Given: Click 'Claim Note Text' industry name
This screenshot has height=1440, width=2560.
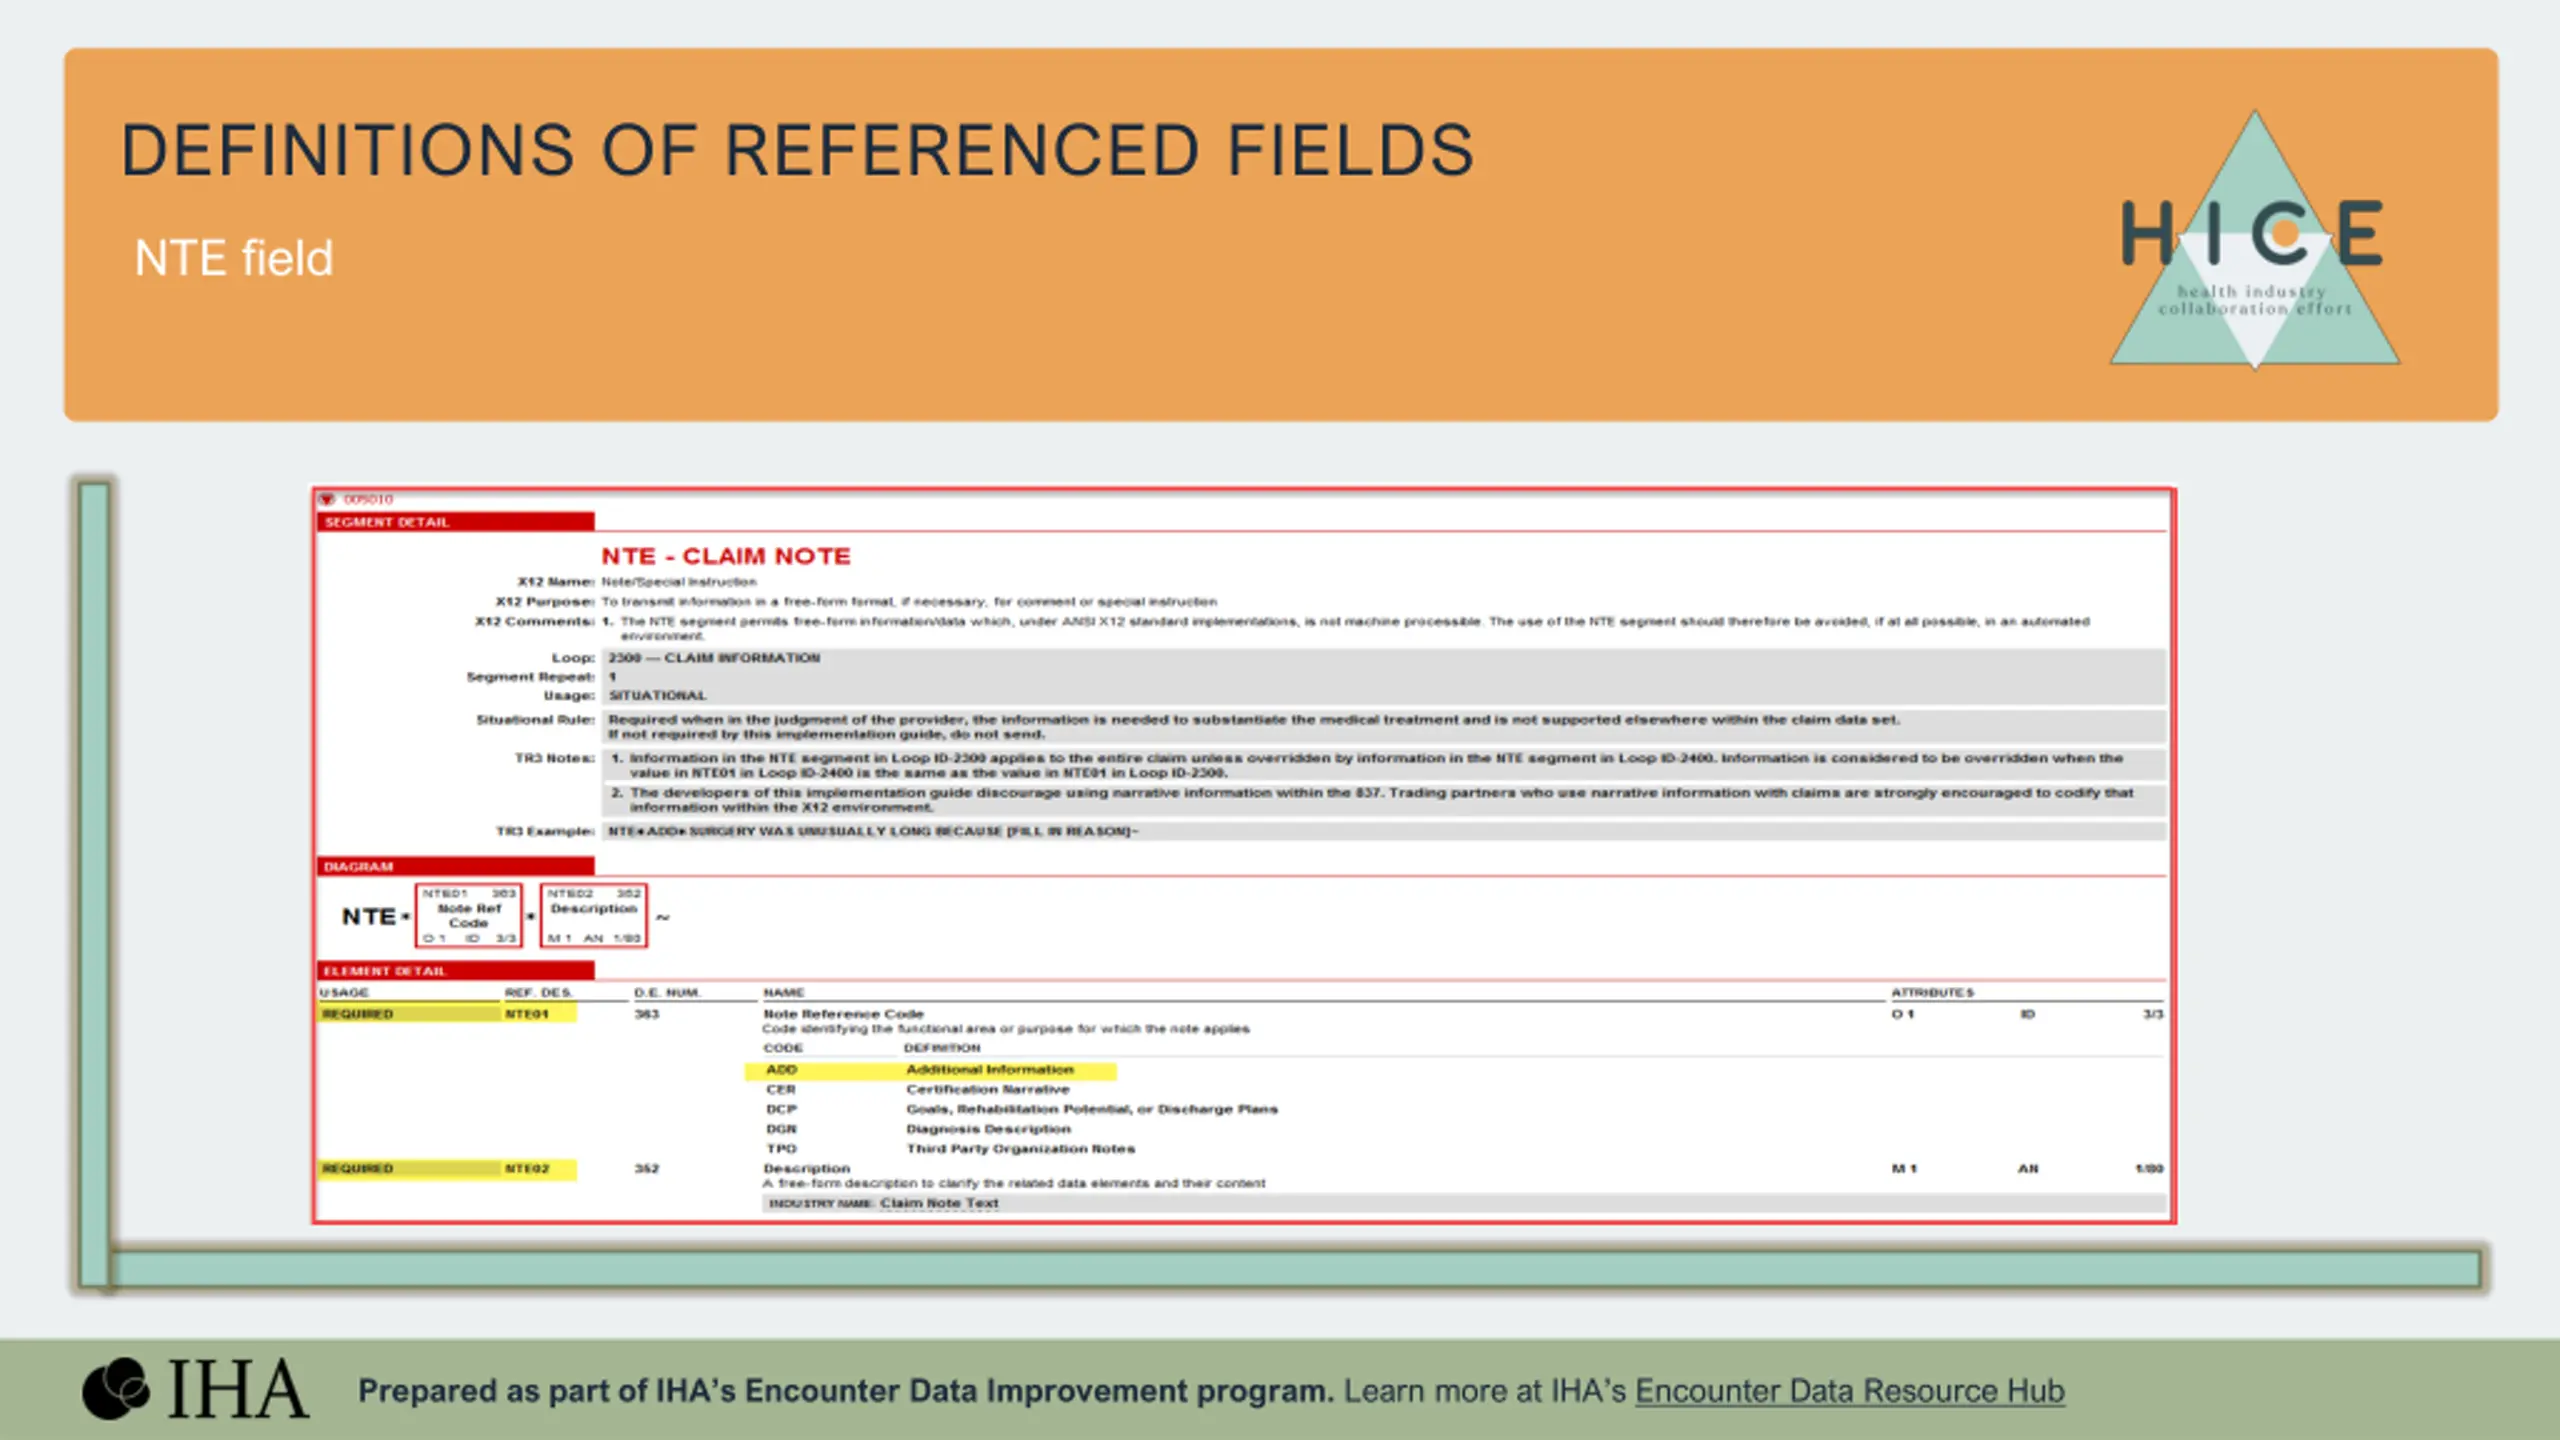Looking at the screenshot, I should point(939,1203).
